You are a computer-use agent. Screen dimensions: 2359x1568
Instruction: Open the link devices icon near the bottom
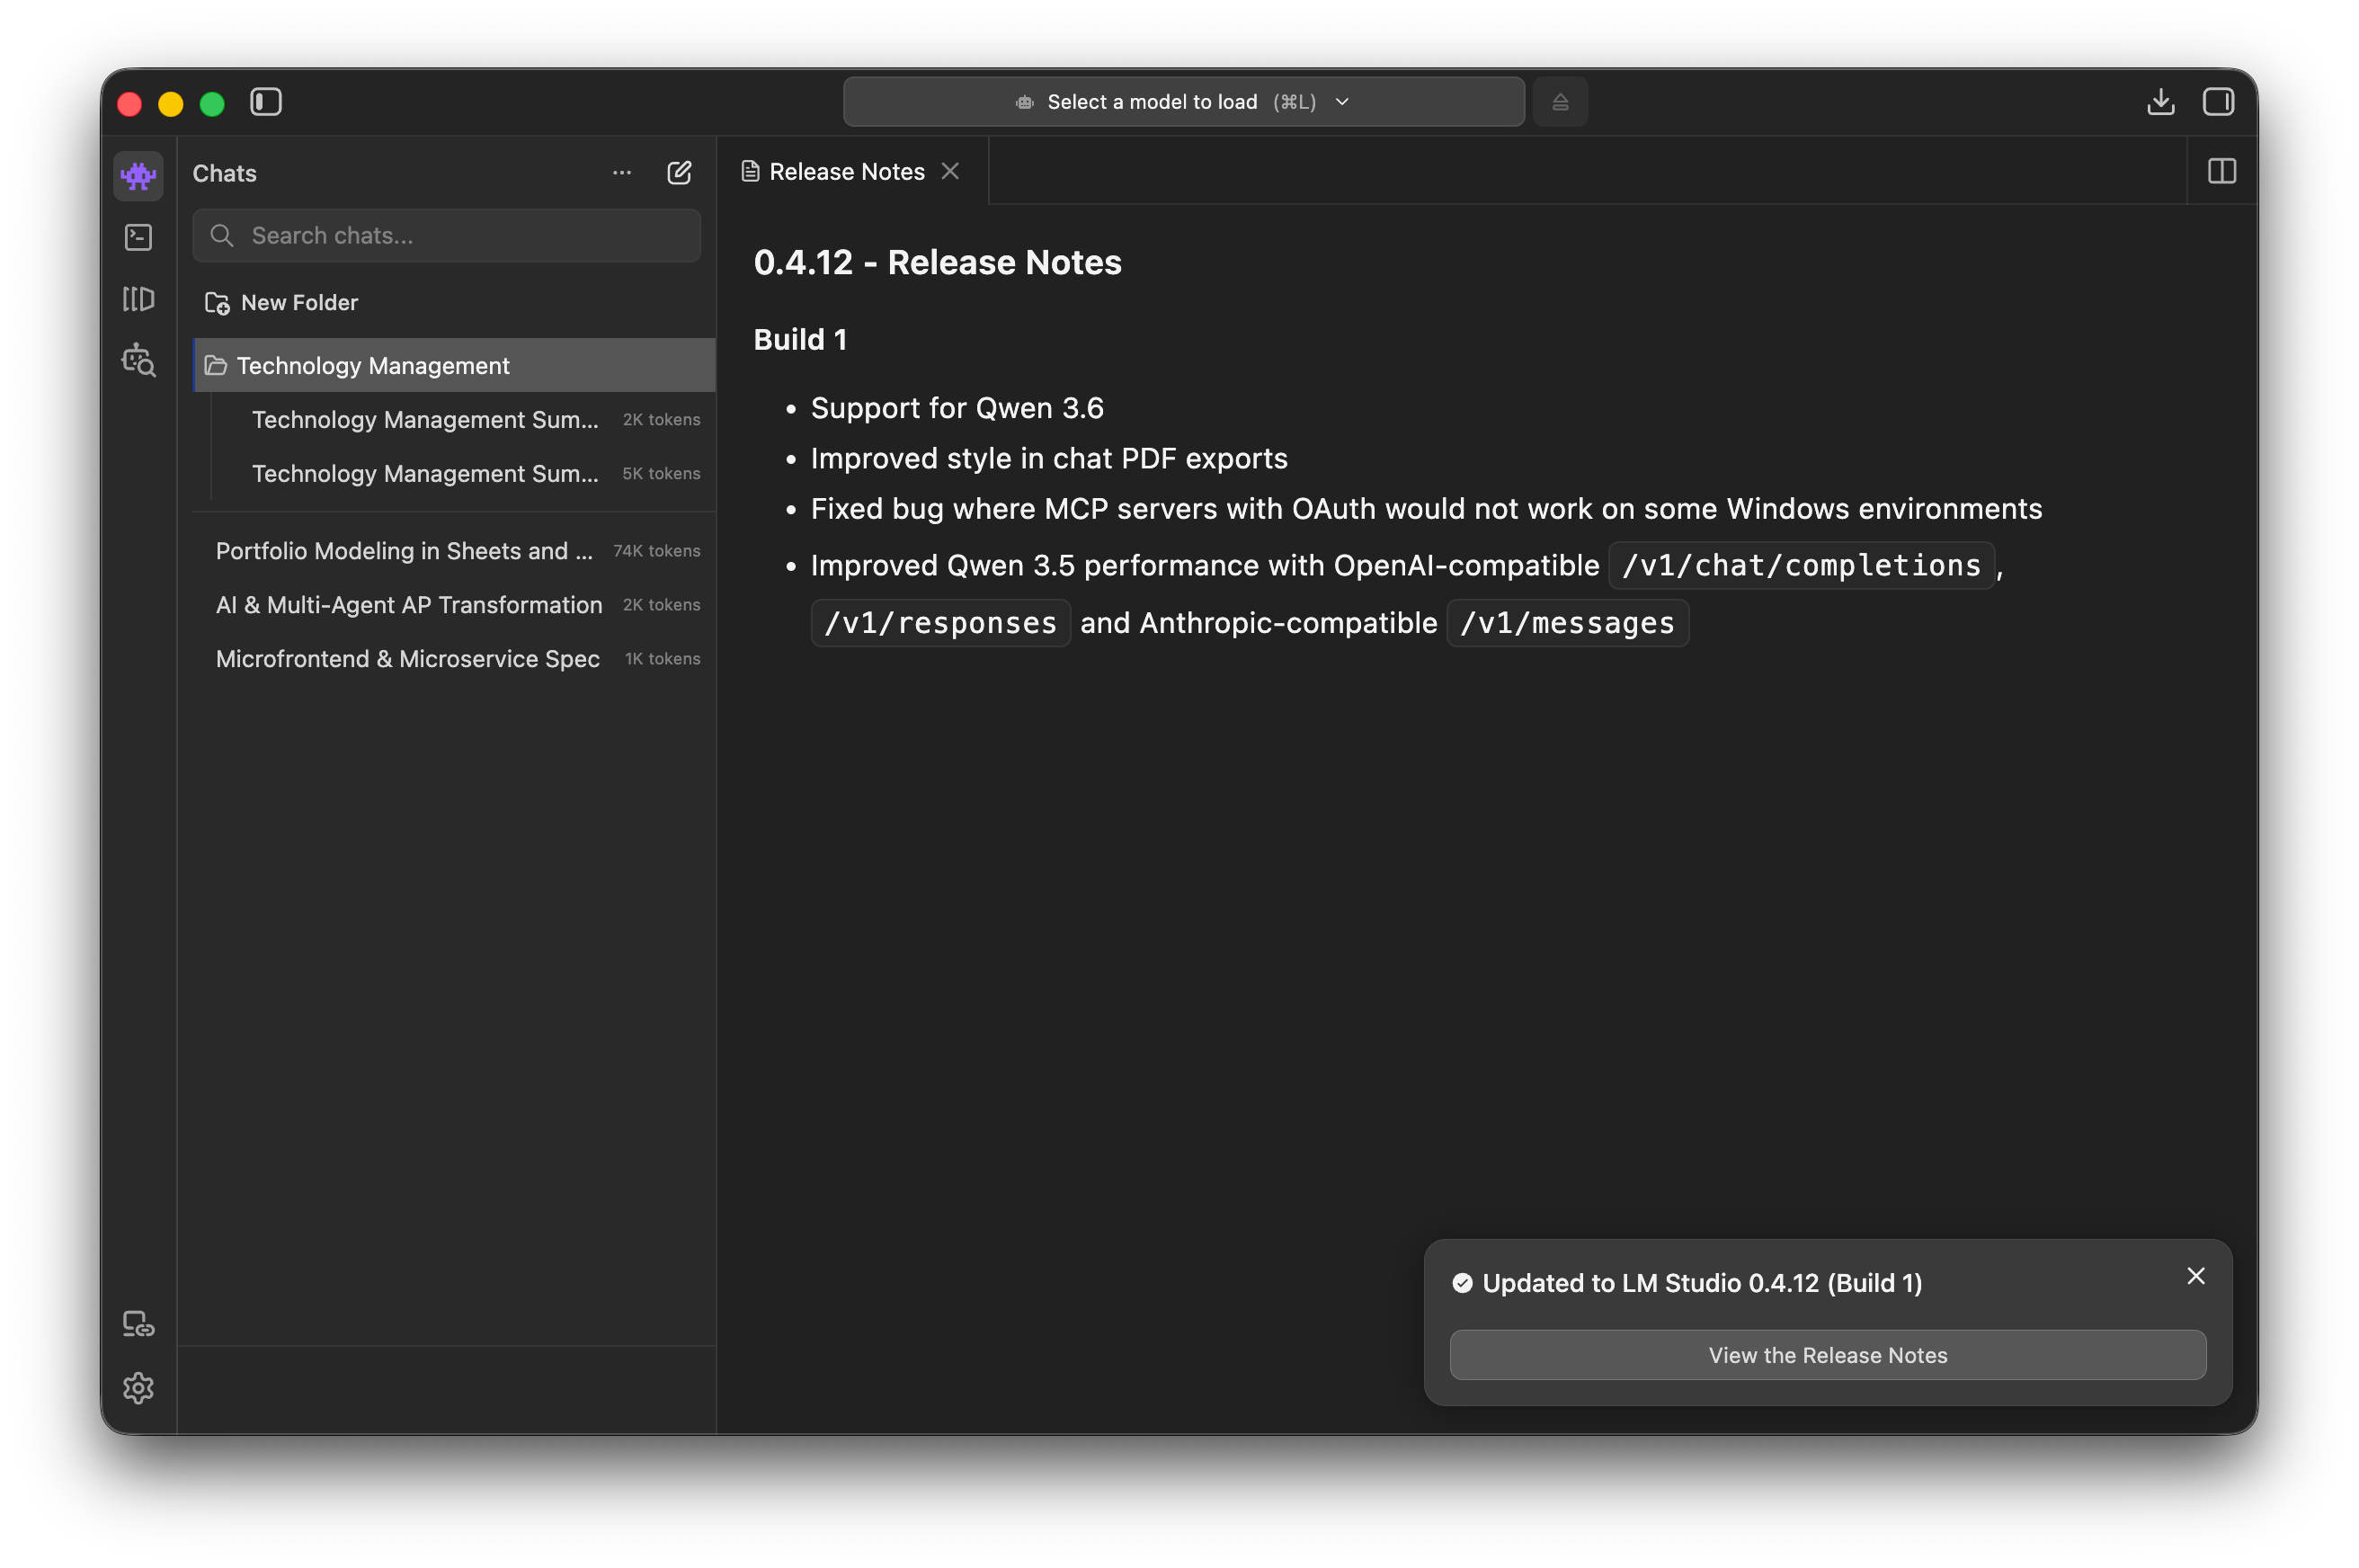point(138,1324)
